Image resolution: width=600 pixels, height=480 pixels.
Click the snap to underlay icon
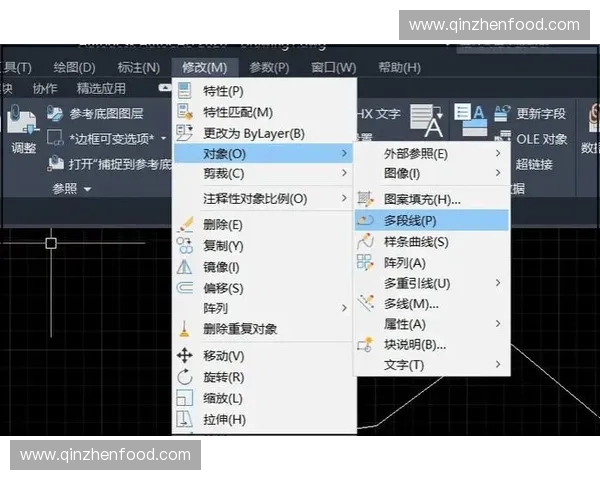(55, 163)
